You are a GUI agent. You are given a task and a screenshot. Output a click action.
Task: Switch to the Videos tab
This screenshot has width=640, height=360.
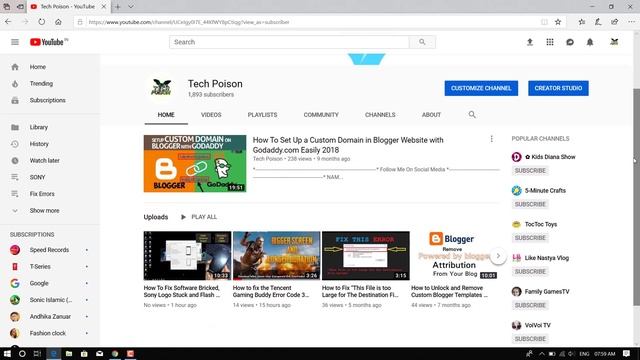tap(211, 115)
